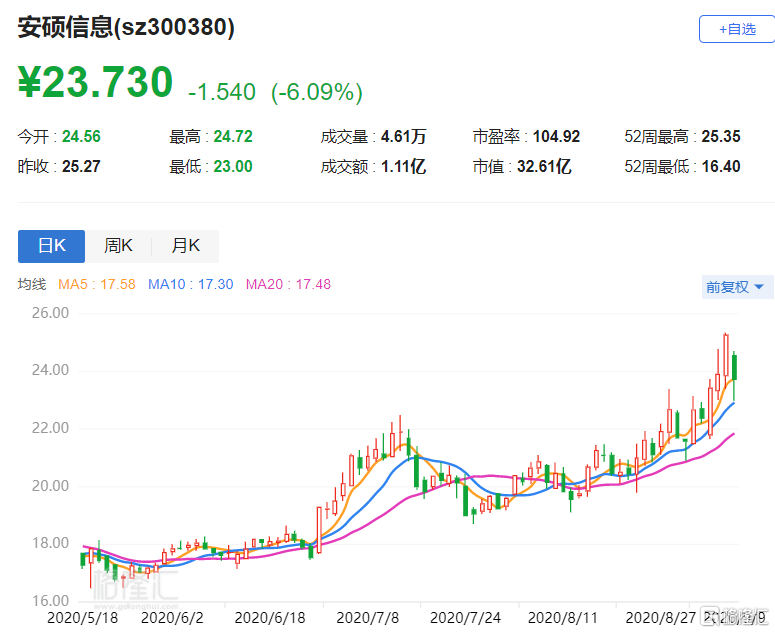Screen dimensions: 775x633
Task: Click the 2020/6/2 date axis label
Action: click(x=172, y=618)
